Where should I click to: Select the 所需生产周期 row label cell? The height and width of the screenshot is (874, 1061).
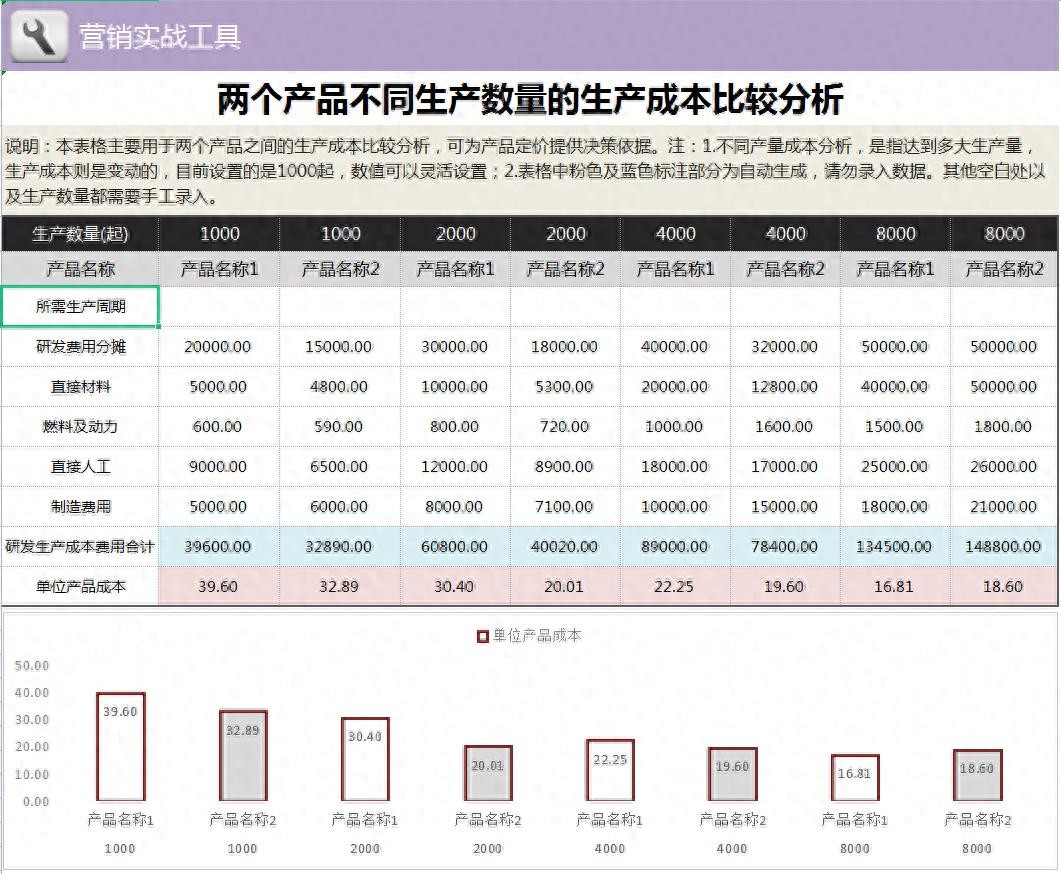[81, 307]
